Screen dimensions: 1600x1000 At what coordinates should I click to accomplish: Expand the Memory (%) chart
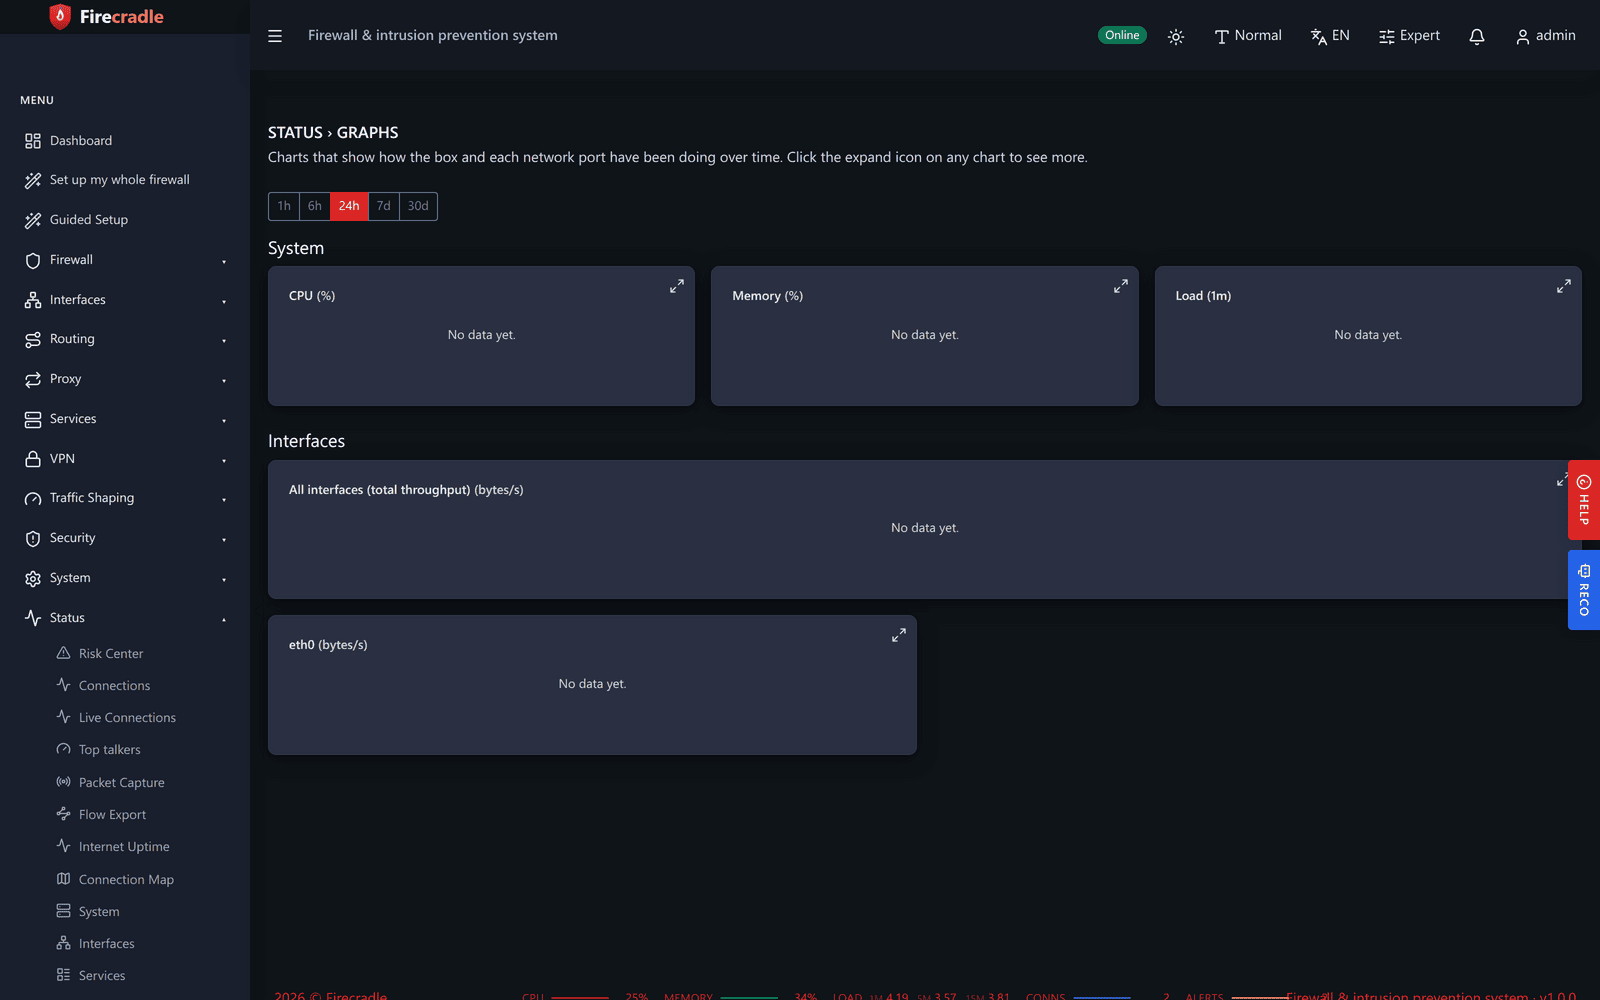pyautogui.click(x=1121, y=286)
